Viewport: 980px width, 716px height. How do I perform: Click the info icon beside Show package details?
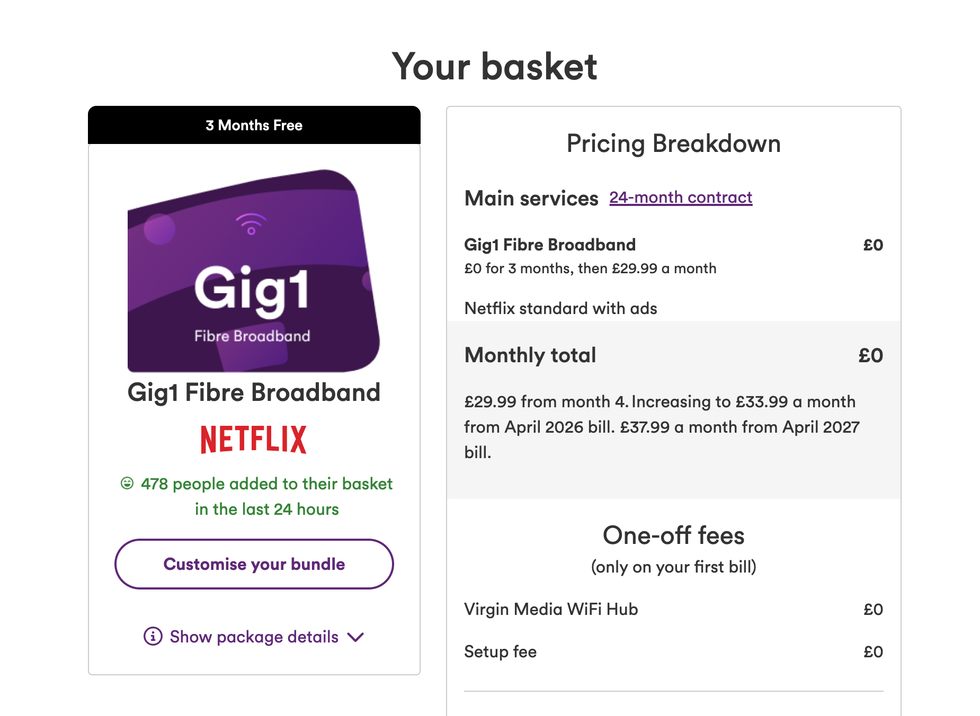point(152,637)
